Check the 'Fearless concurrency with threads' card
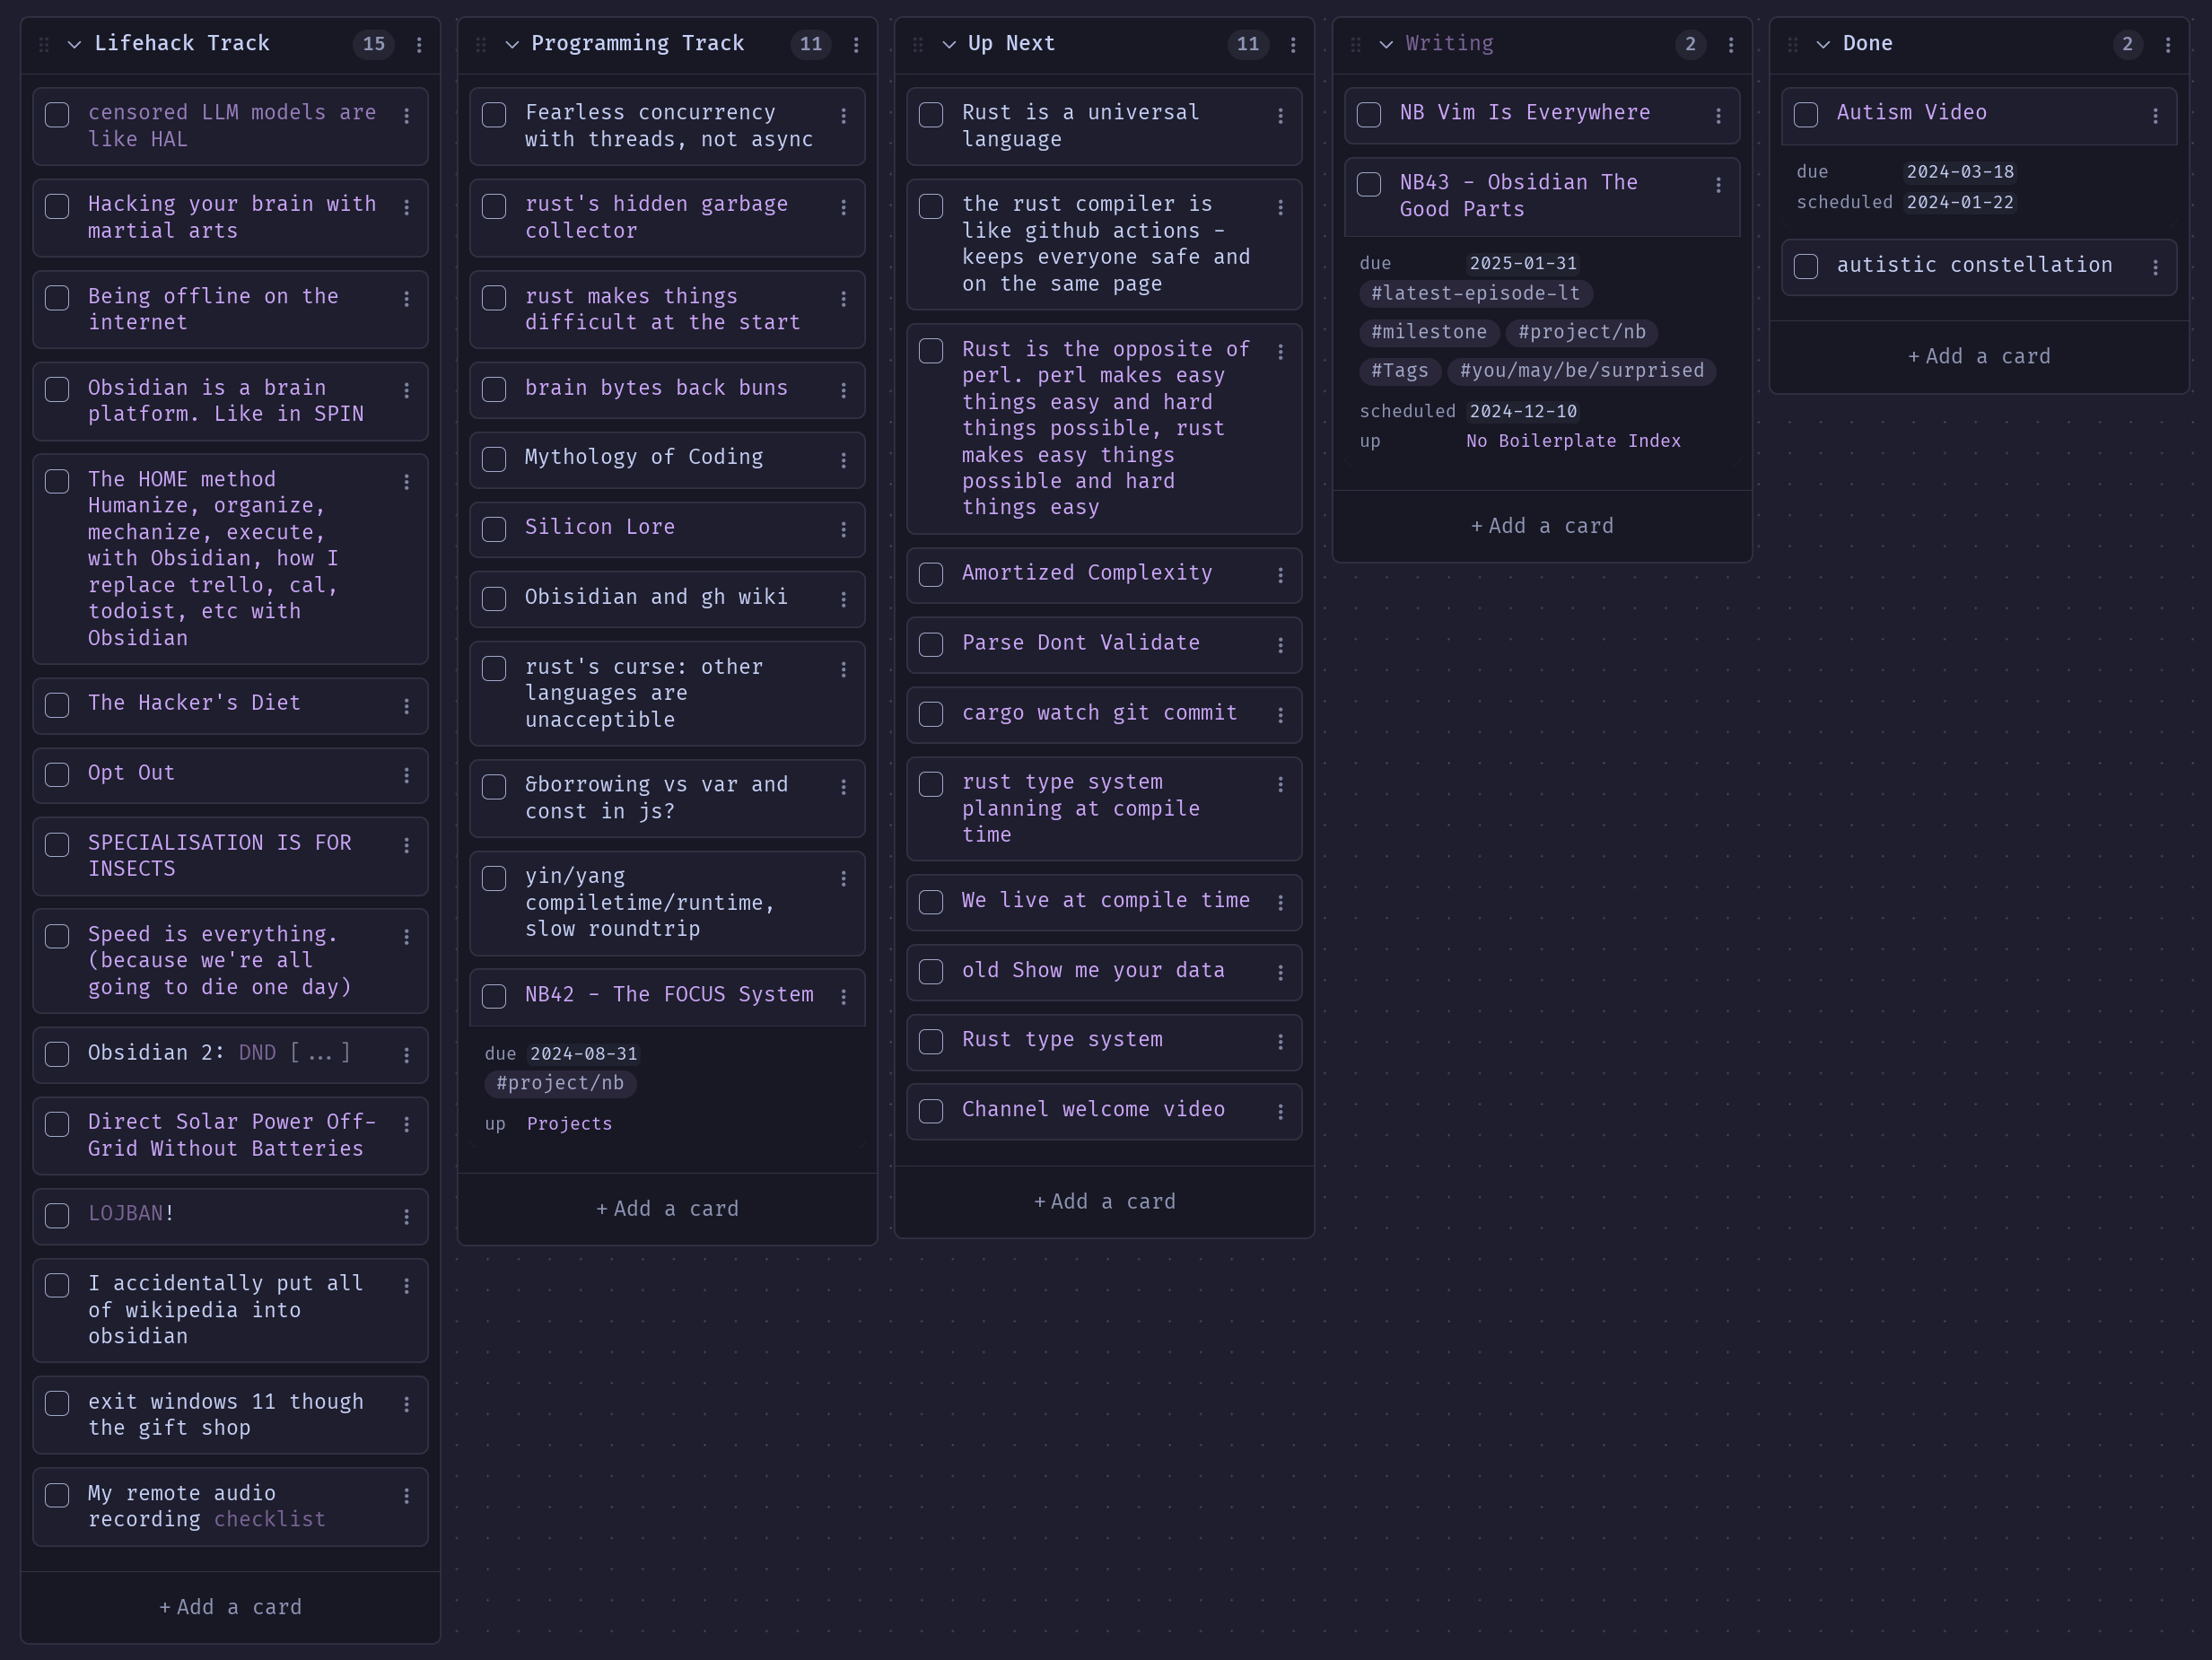2212x1660 pixels. [494, 115]
